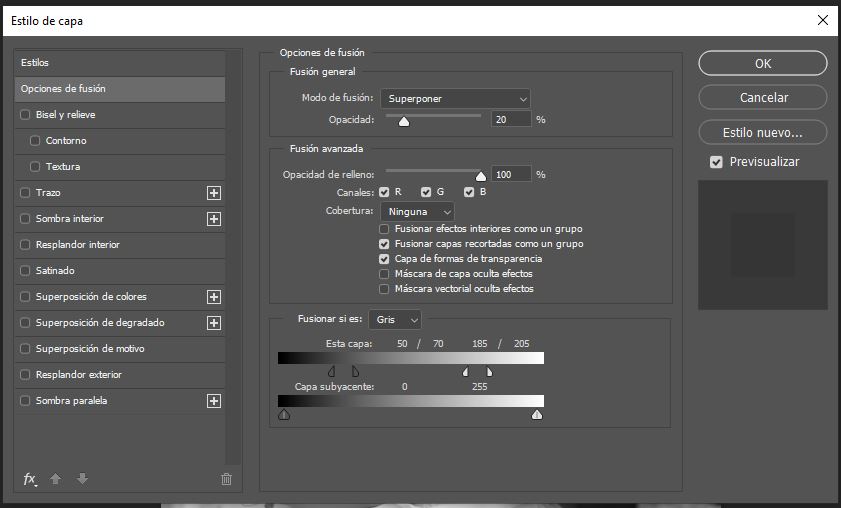Select the Estilos entry in left panel

point(120,63)
